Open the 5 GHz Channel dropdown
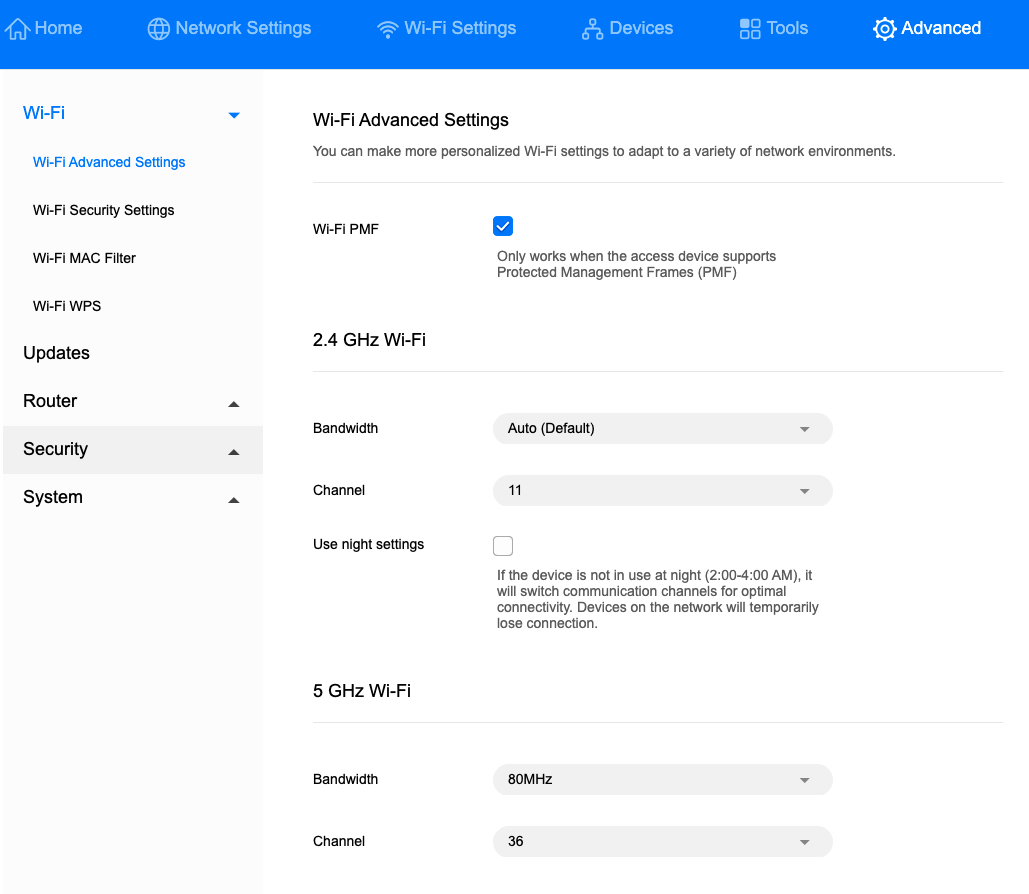Viewport: 1029px width, 894px height. 662,841
